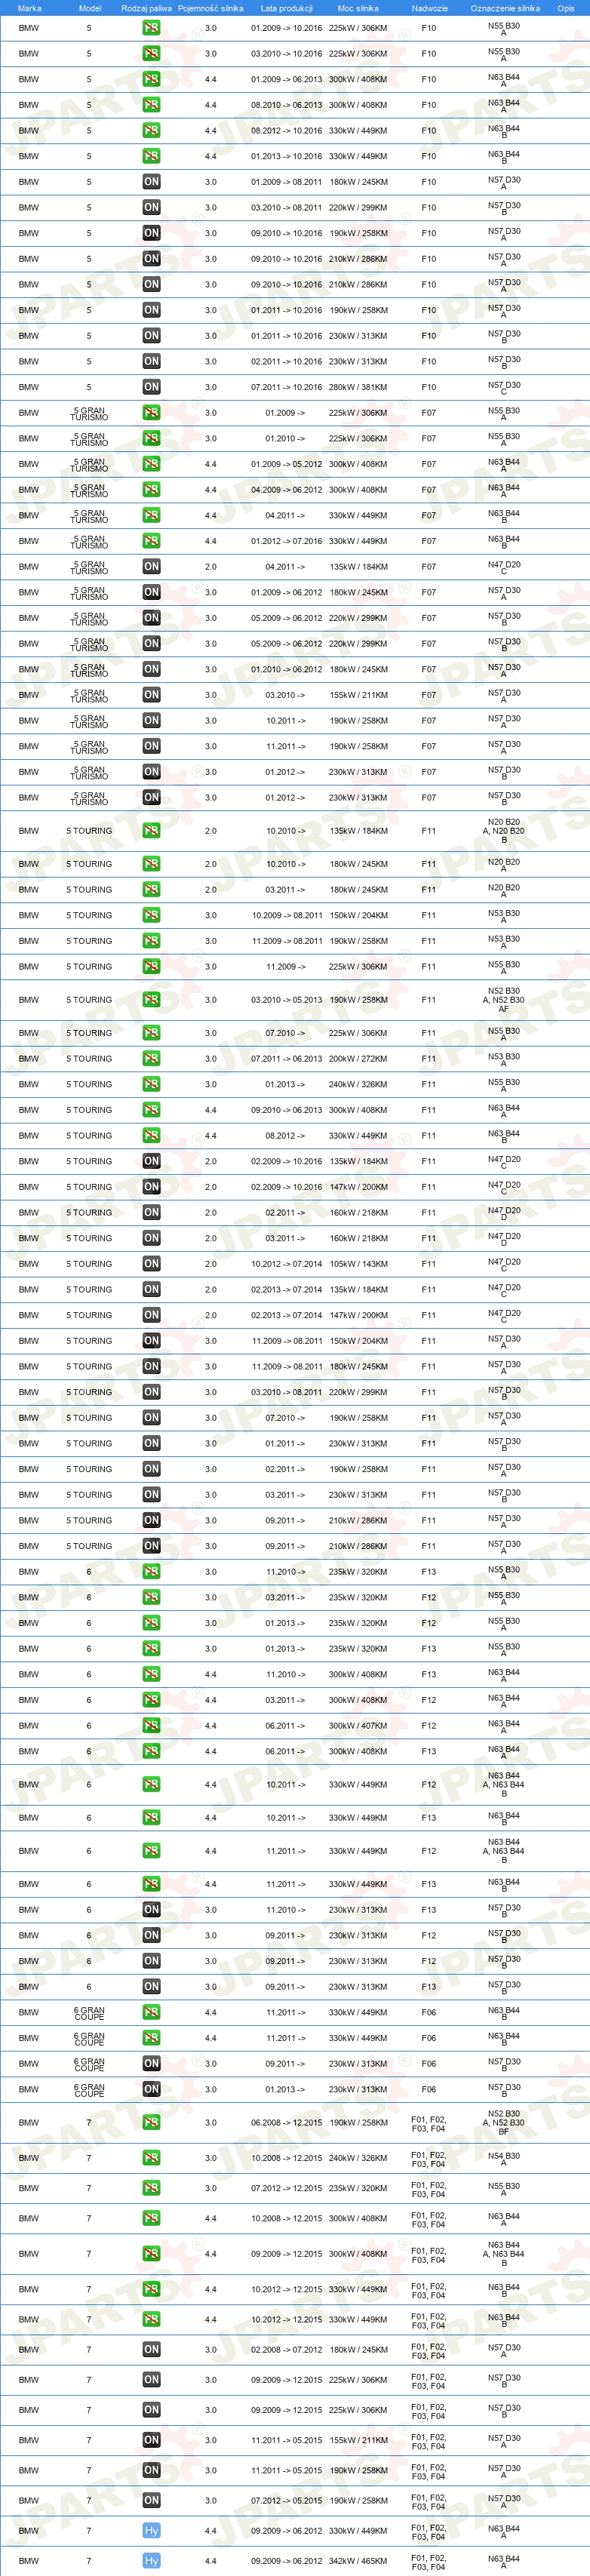Click PB icon in 5 Touring 240kW / 326KM row

(151, 1084)
